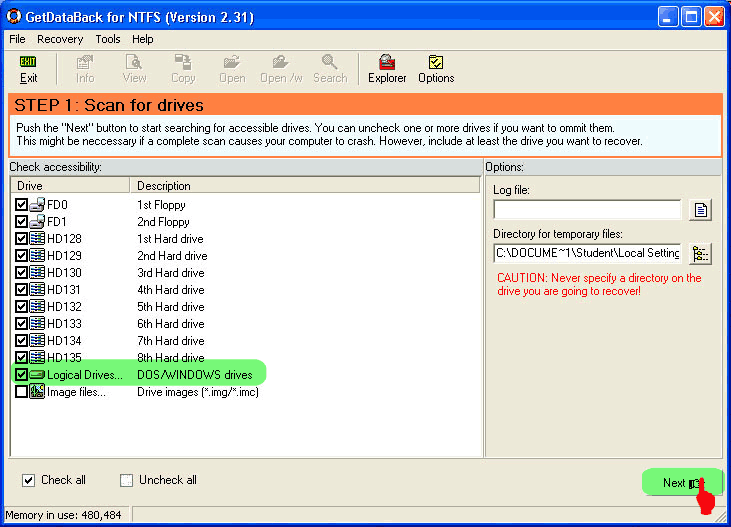
Task: Close the GetDataBack window
Action: (714, 17)
